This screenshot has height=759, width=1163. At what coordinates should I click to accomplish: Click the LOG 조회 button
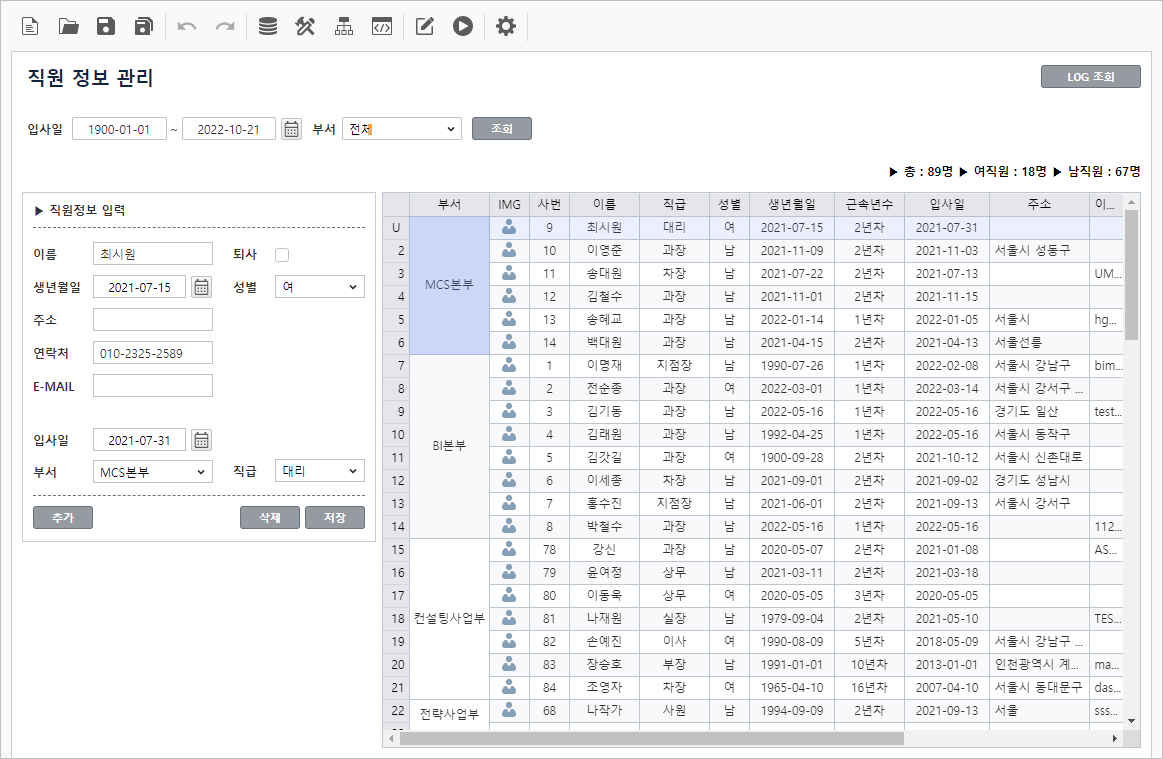coord(1090,77)
